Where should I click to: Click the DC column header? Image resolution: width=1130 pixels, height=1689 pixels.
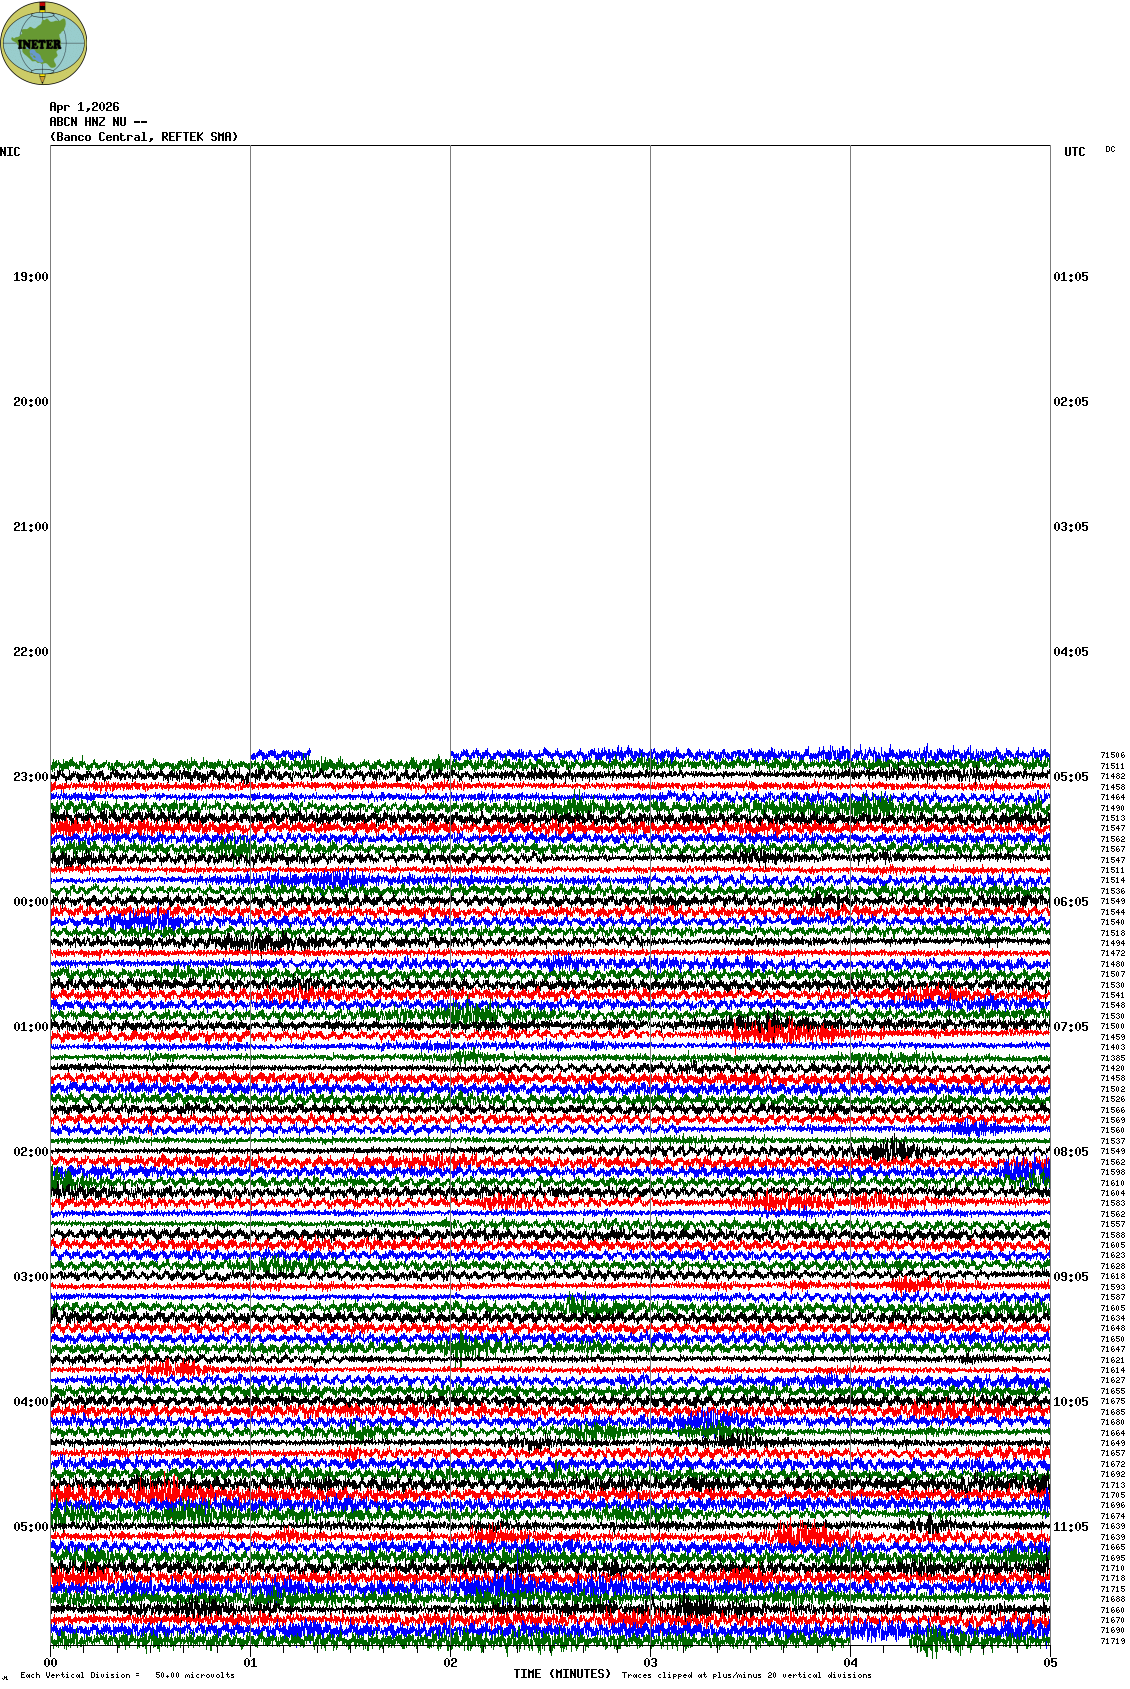click(1110, 150)
